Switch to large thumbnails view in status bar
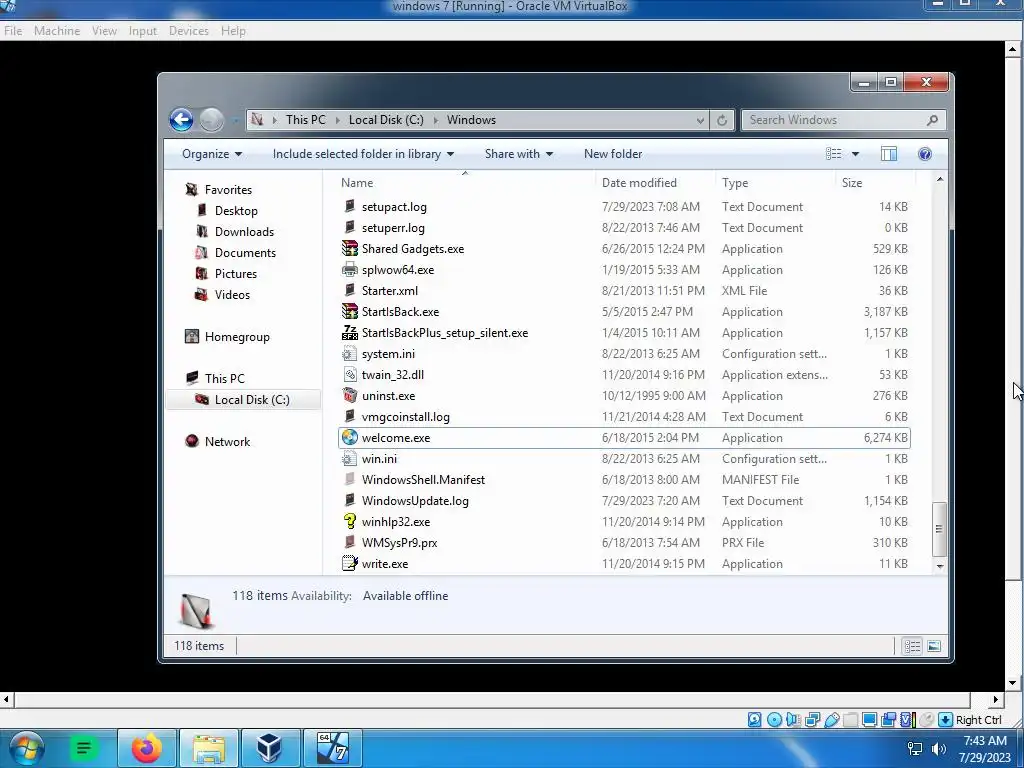1024x768 pixels. point(934,646)
